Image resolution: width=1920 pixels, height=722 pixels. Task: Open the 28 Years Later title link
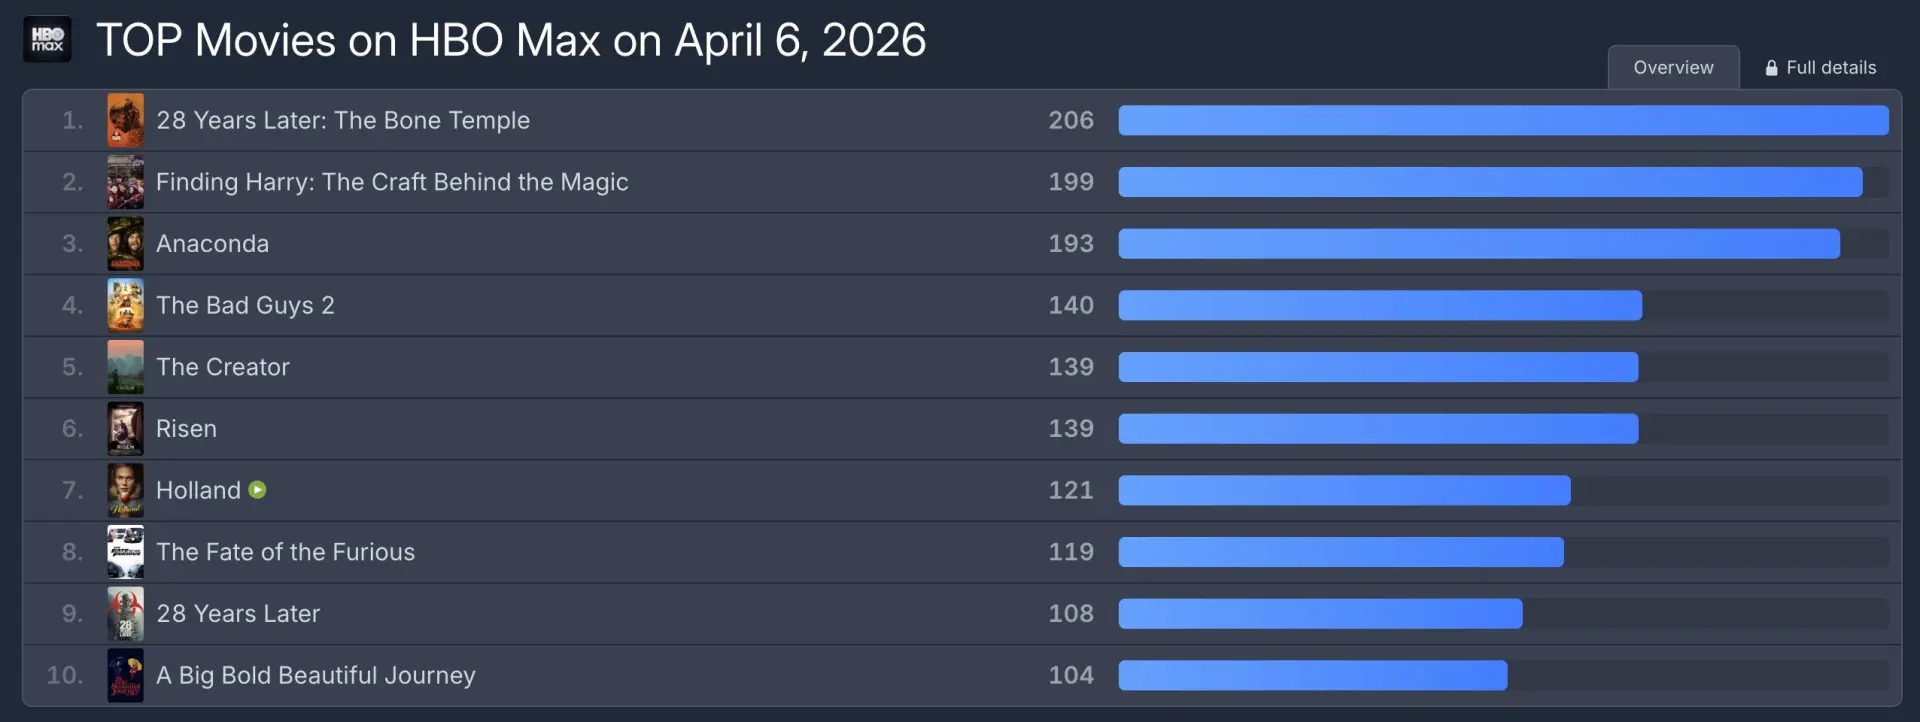[238, 614]
